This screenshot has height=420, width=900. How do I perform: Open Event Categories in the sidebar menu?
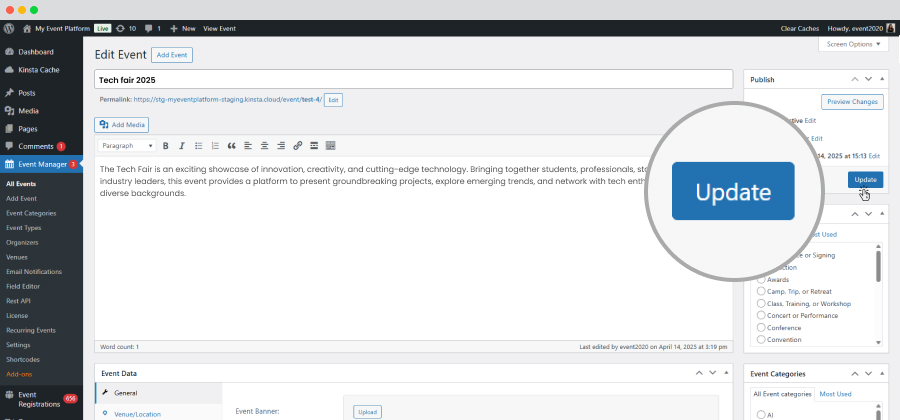[31, 213]
